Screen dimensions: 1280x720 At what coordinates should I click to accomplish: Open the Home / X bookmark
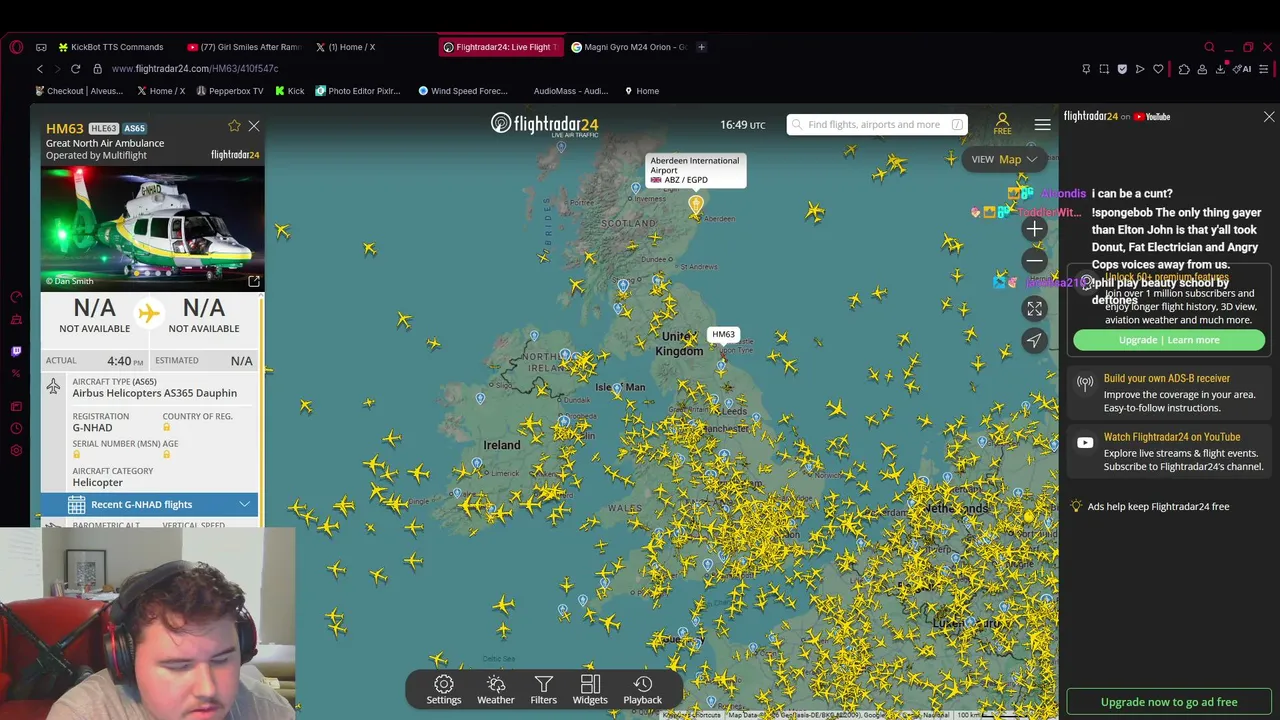click(161, 91)
